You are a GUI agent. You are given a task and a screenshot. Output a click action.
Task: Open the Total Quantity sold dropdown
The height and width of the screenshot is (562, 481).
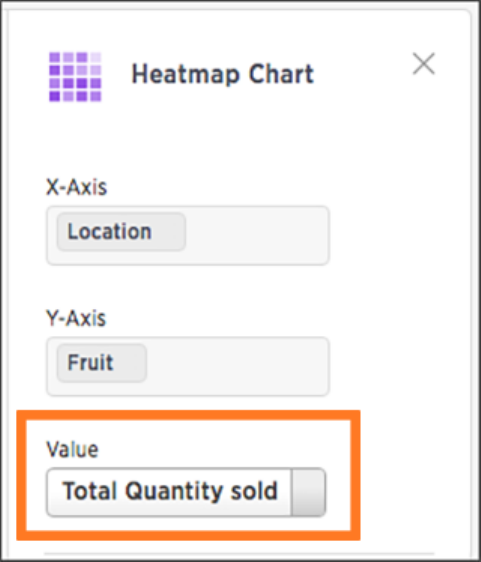pyautogui.click(x=186, y=492)
